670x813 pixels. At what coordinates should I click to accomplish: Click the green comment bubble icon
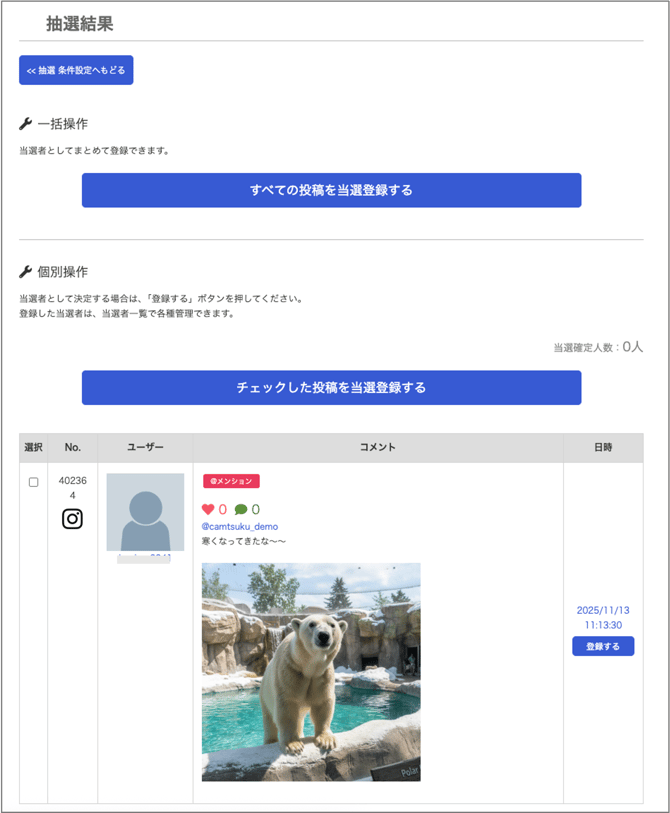pos(241,509)
